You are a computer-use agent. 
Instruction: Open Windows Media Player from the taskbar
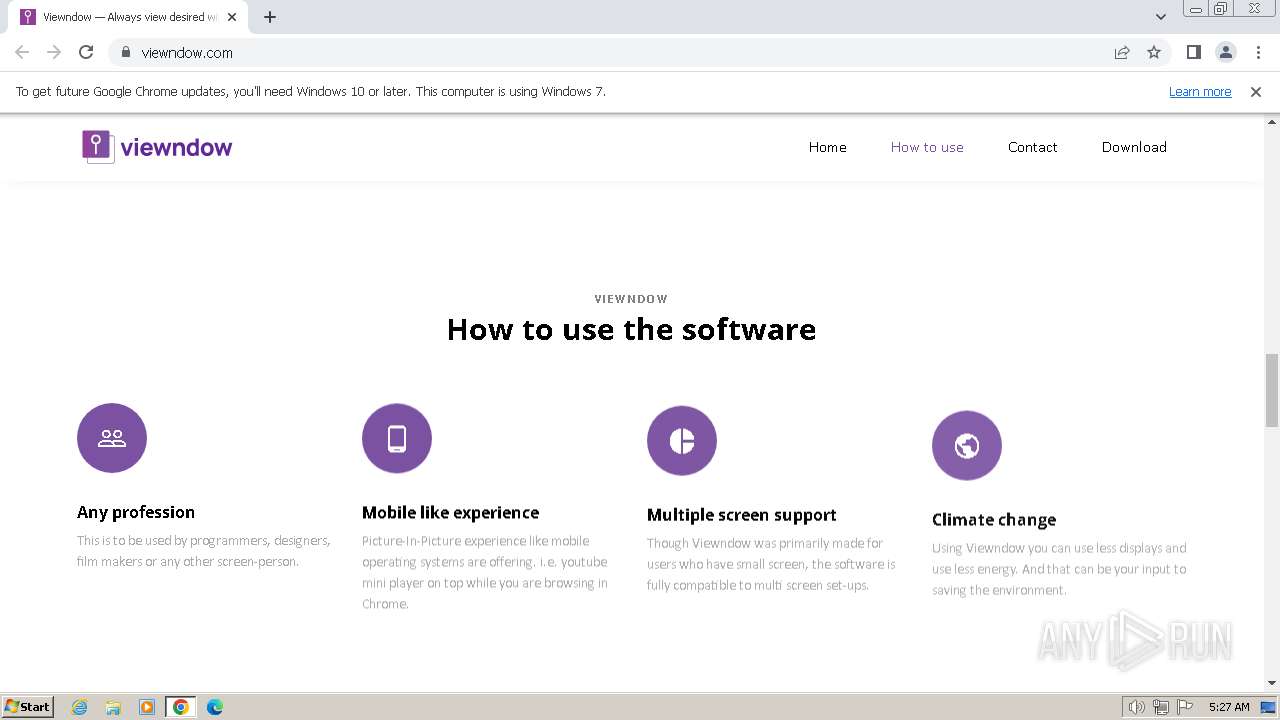coord(147,707)
